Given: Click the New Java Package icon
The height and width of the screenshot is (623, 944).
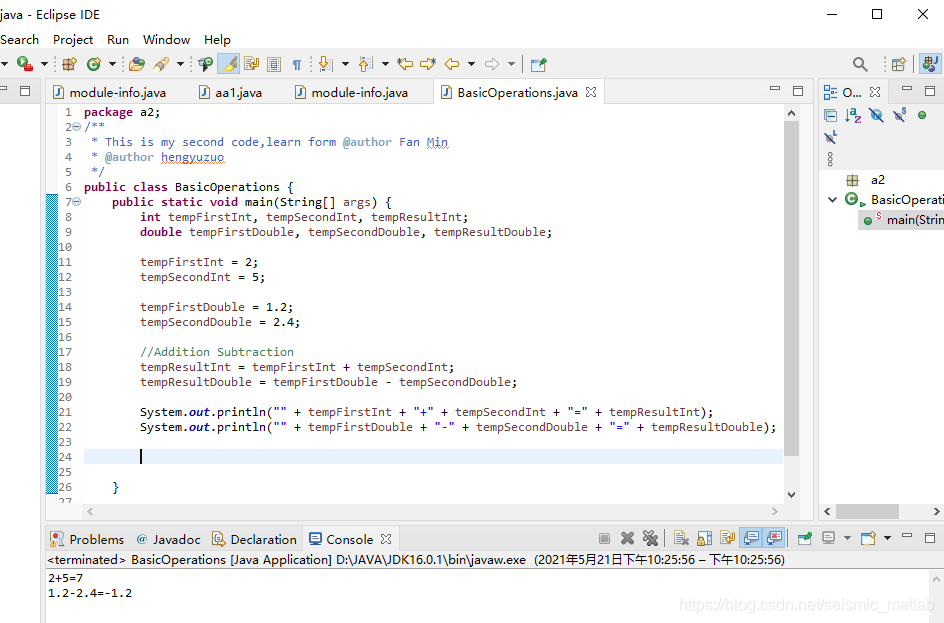Looking at the screenshot, I should point(69,64).
